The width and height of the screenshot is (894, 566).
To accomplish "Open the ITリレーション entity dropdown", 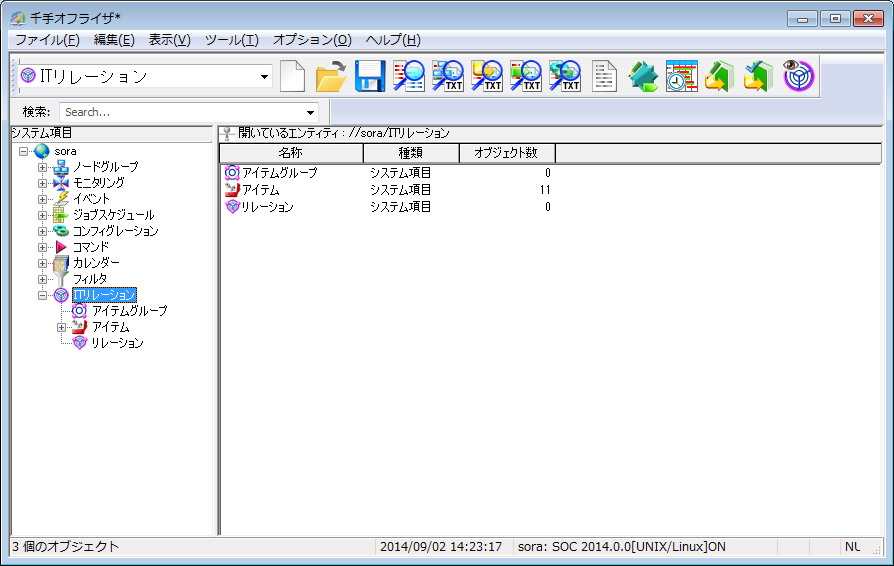I will [264, 76].
